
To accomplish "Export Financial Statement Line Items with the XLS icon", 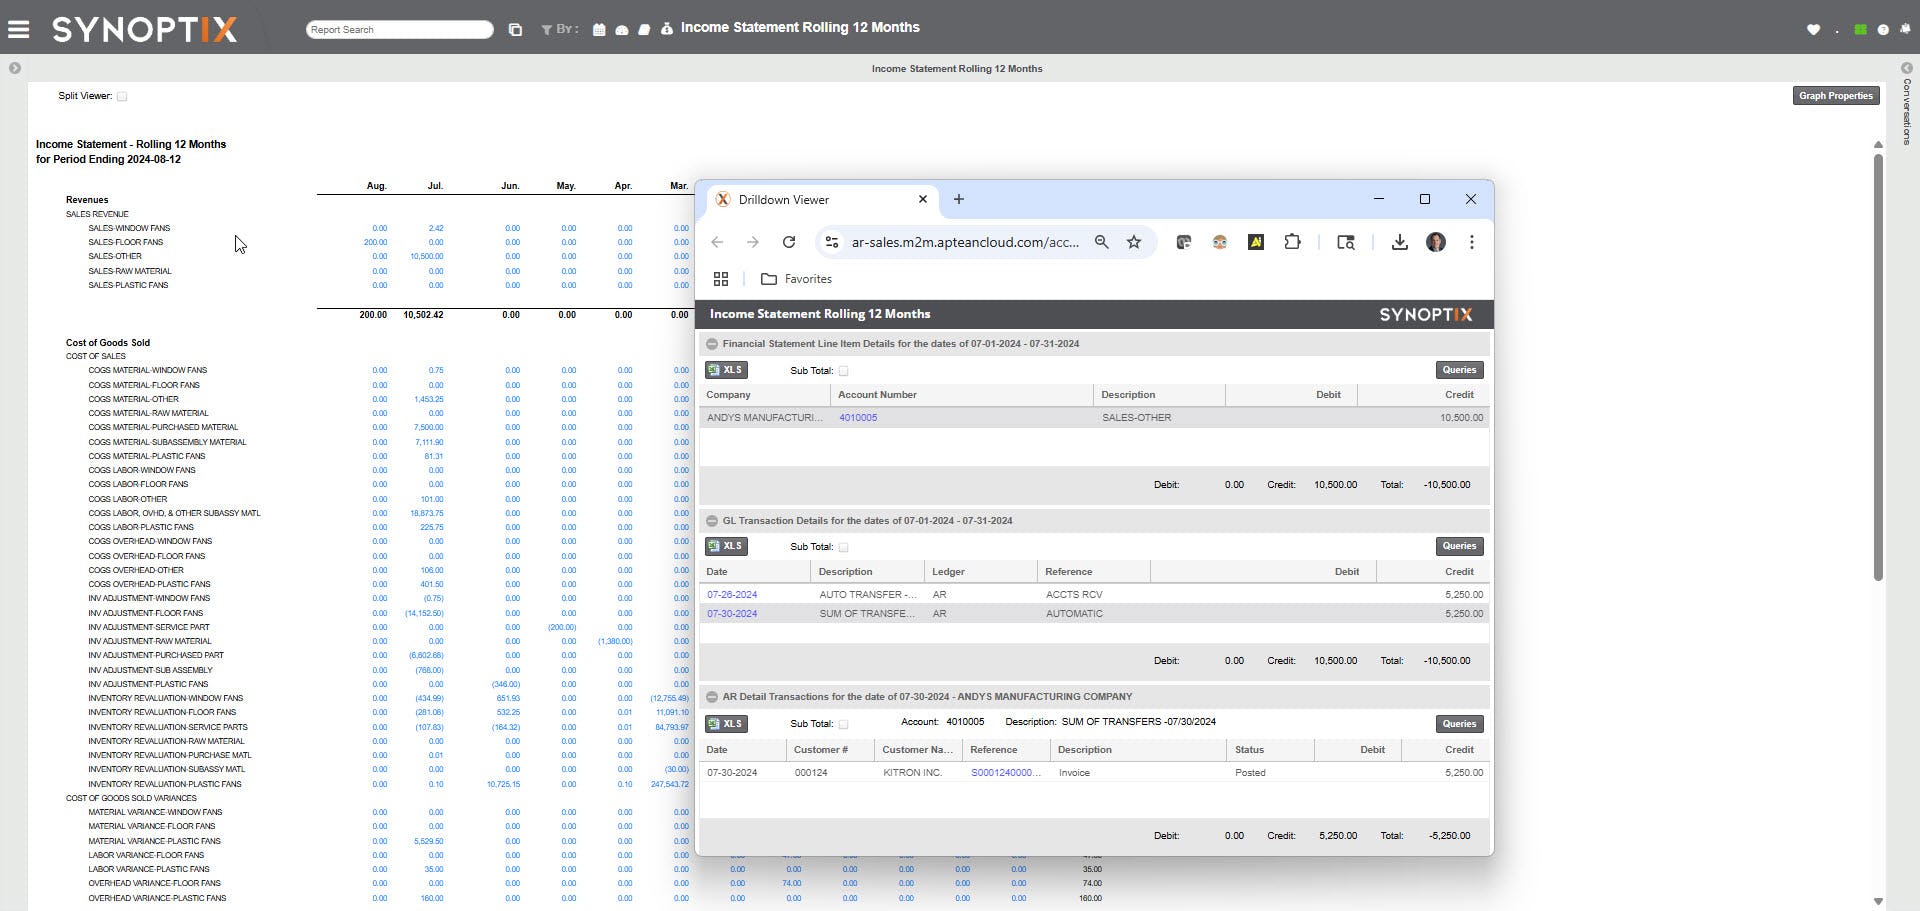I will [726, 370].
